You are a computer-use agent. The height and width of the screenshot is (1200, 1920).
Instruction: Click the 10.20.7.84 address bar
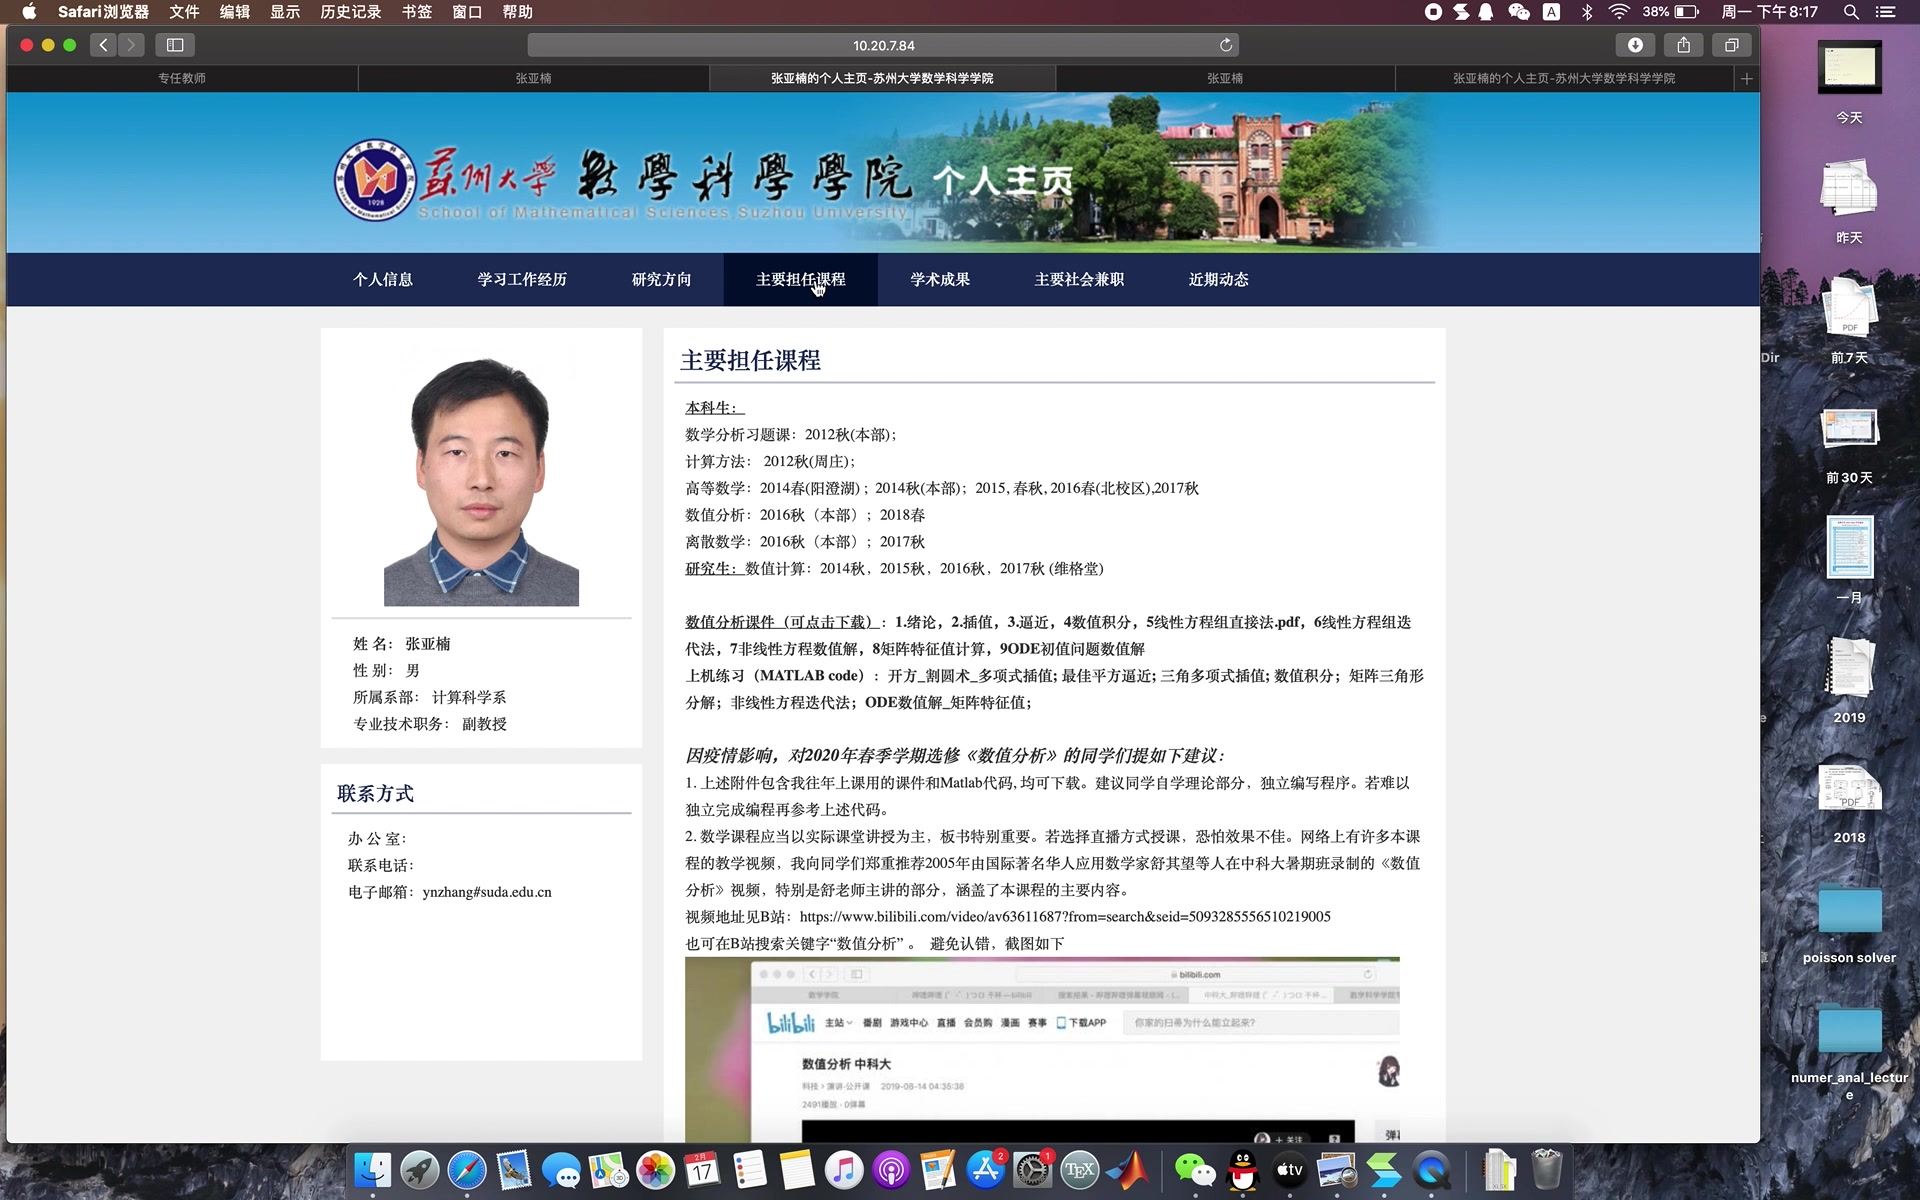[x=883, y=45]
